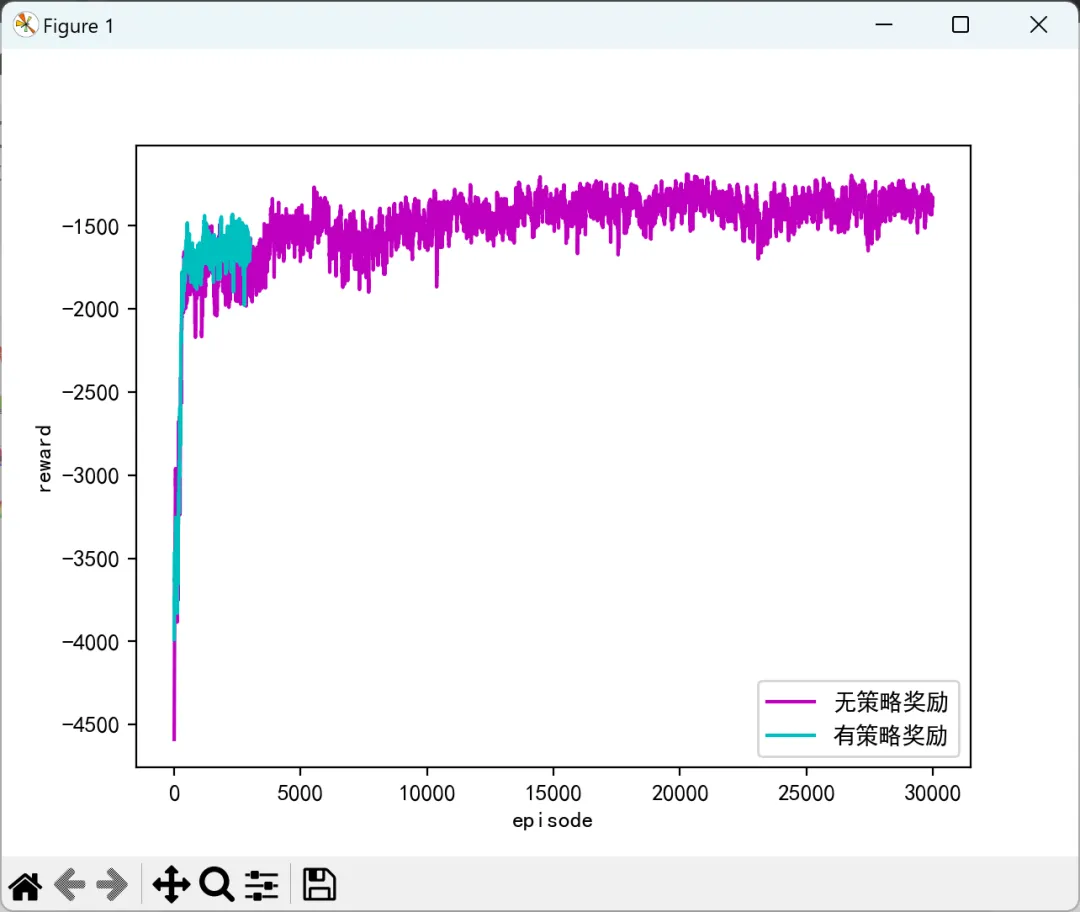Go back to previous view using left arrow

click(x=69, y=884)
